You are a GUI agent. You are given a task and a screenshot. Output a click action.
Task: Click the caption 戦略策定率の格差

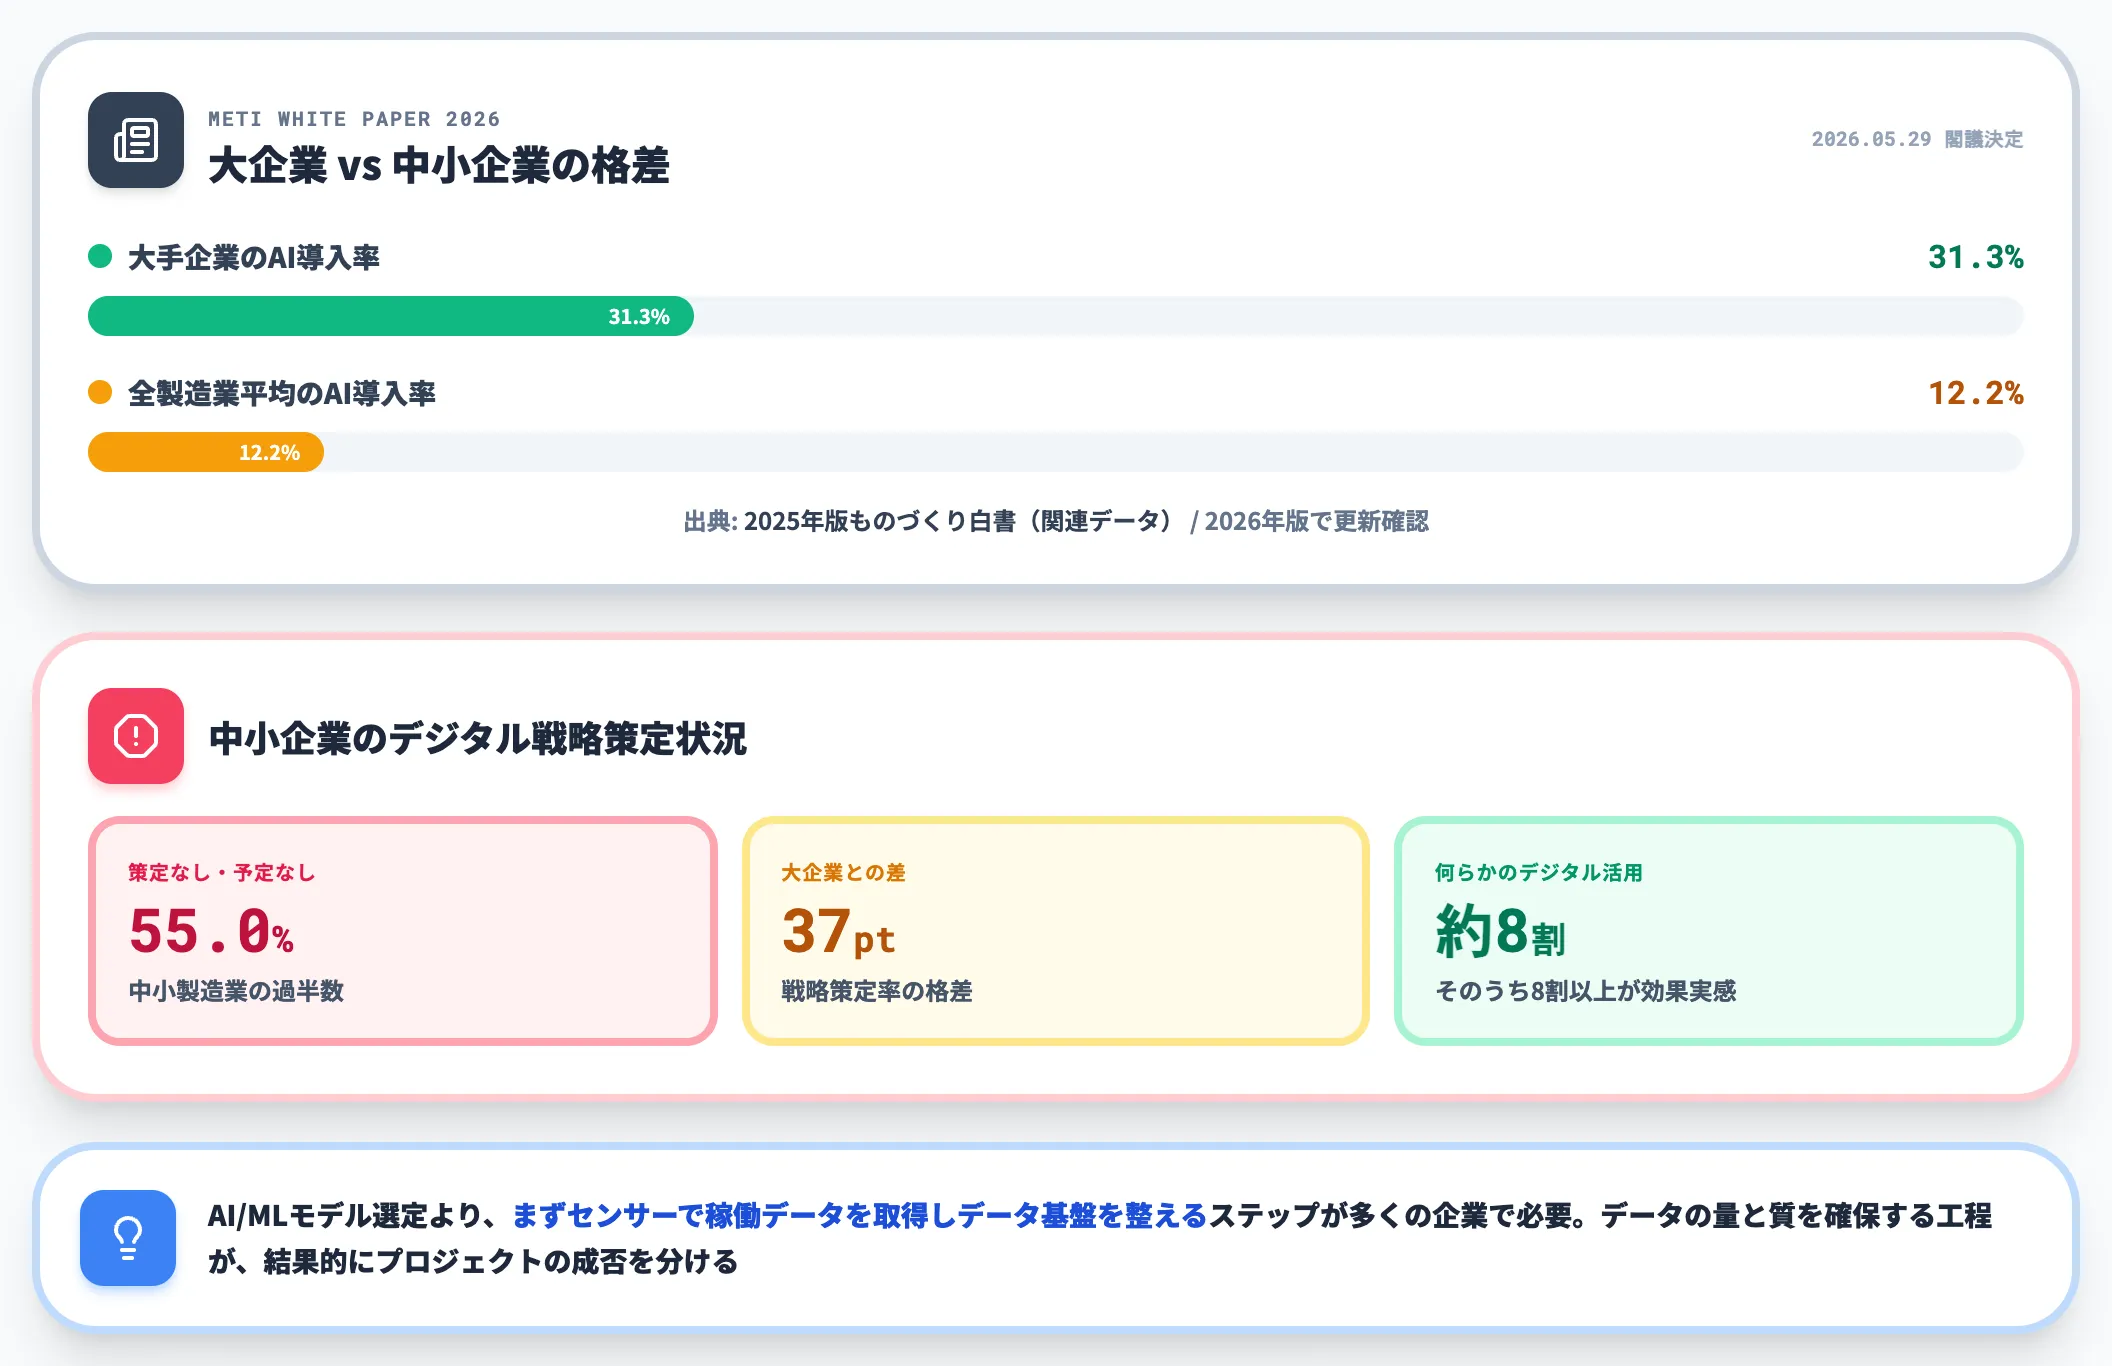pyautogui.click(x=877, y=991)
